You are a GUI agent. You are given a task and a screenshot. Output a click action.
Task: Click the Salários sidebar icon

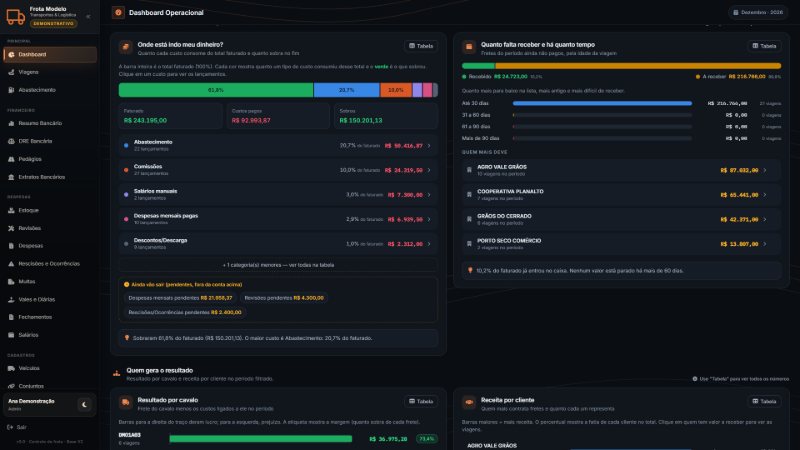pyautogui.click(x=11, y=335)
